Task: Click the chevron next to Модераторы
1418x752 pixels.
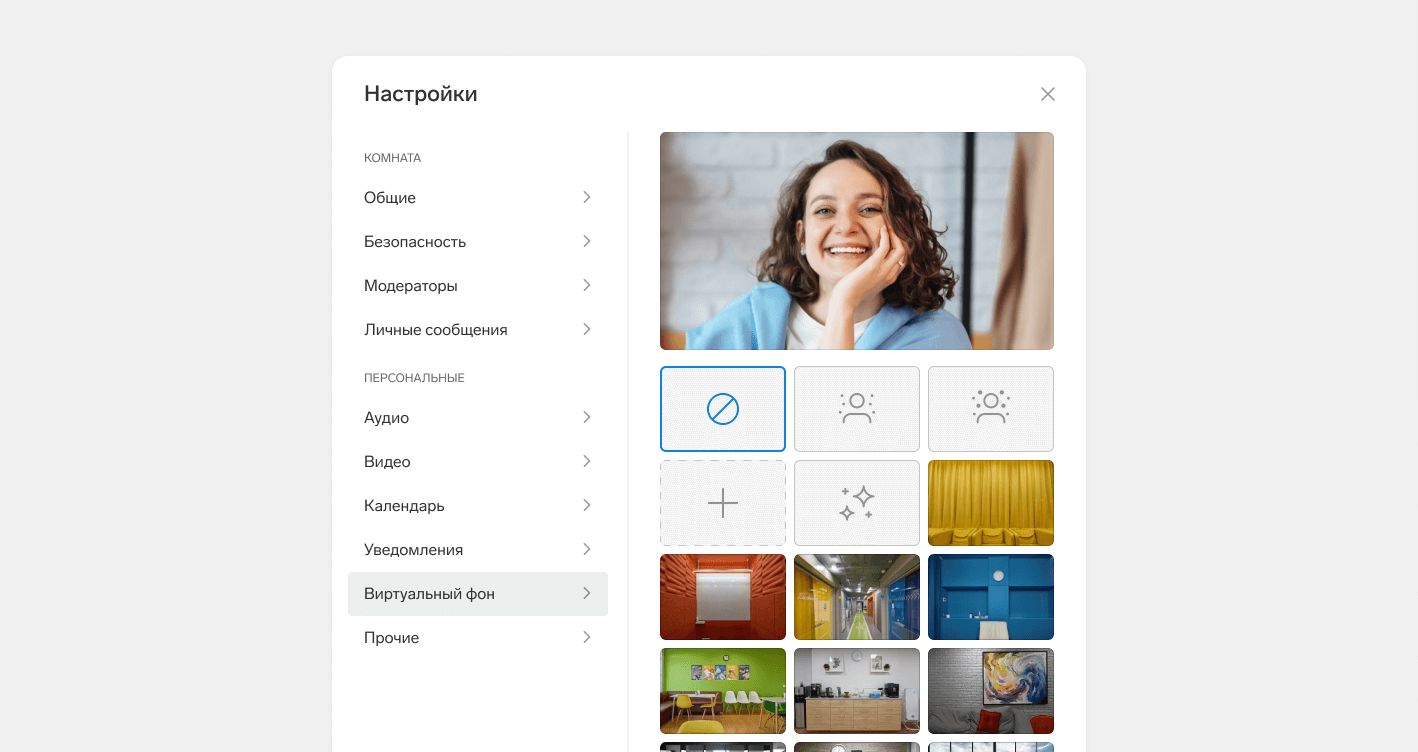Action: (587, 285)
